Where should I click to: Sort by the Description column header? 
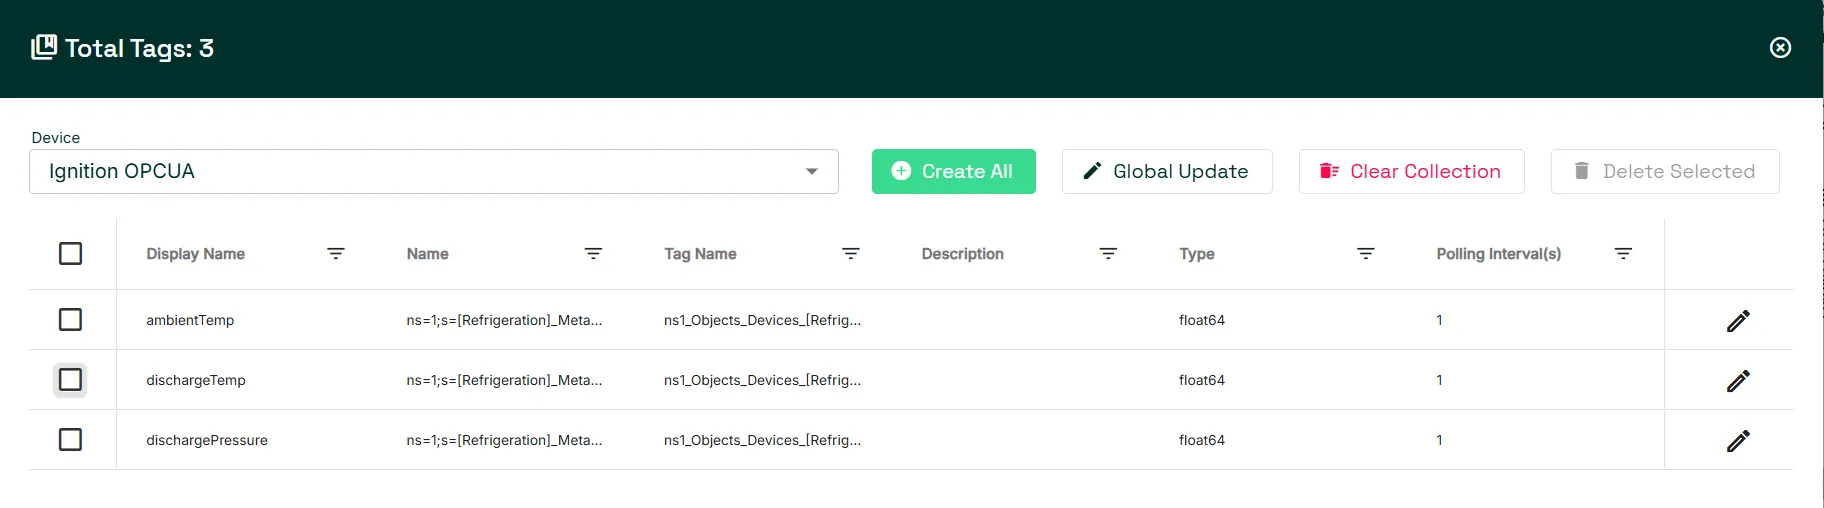tap(963, 254)
